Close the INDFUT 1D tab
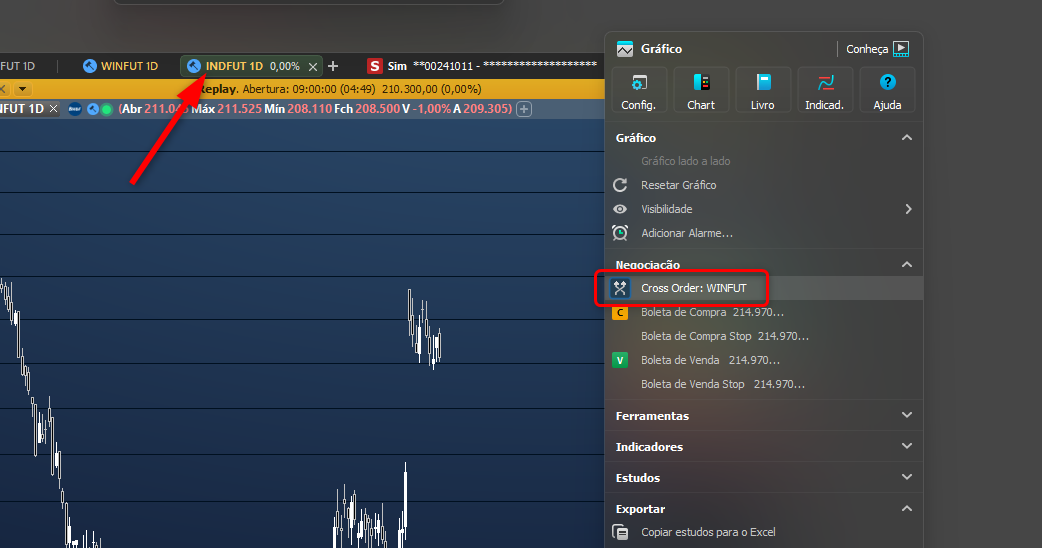The width and height of the screenshot is (1042, 548). click(x=313, y=66)
